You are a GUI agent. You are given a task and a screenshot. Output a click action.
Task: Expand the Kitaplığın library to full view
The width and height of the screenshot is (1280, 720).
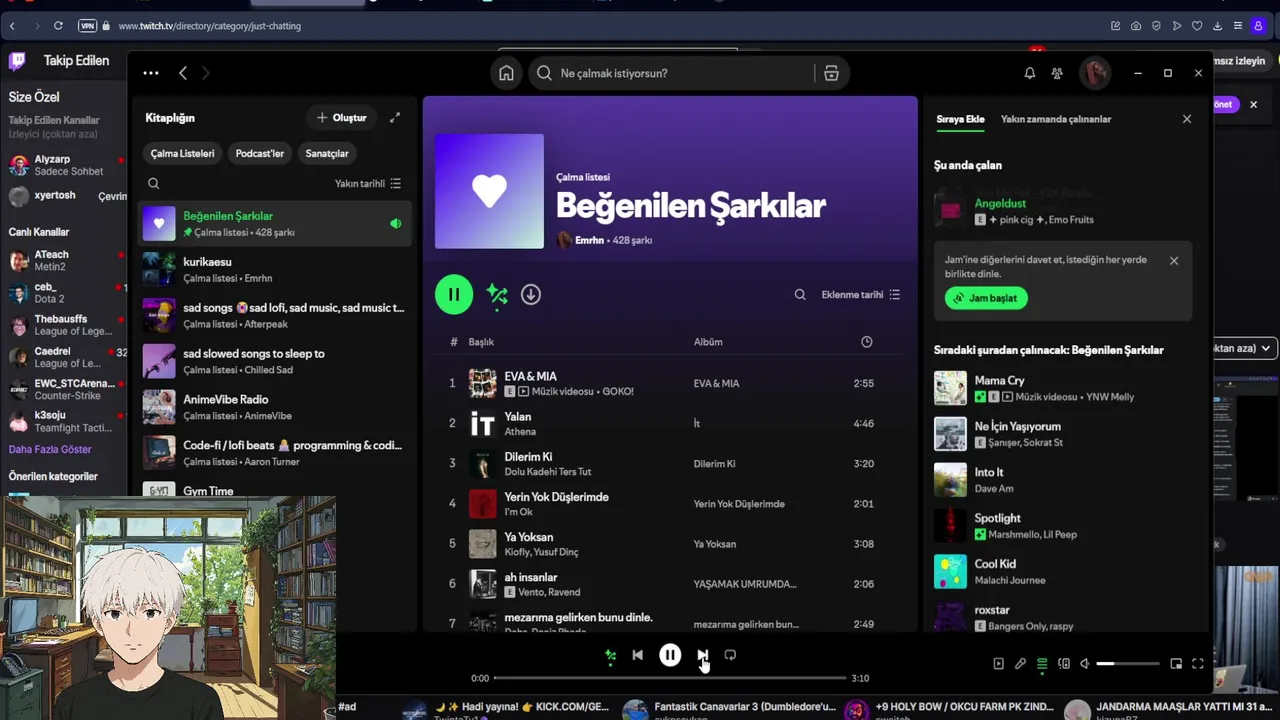395,117
